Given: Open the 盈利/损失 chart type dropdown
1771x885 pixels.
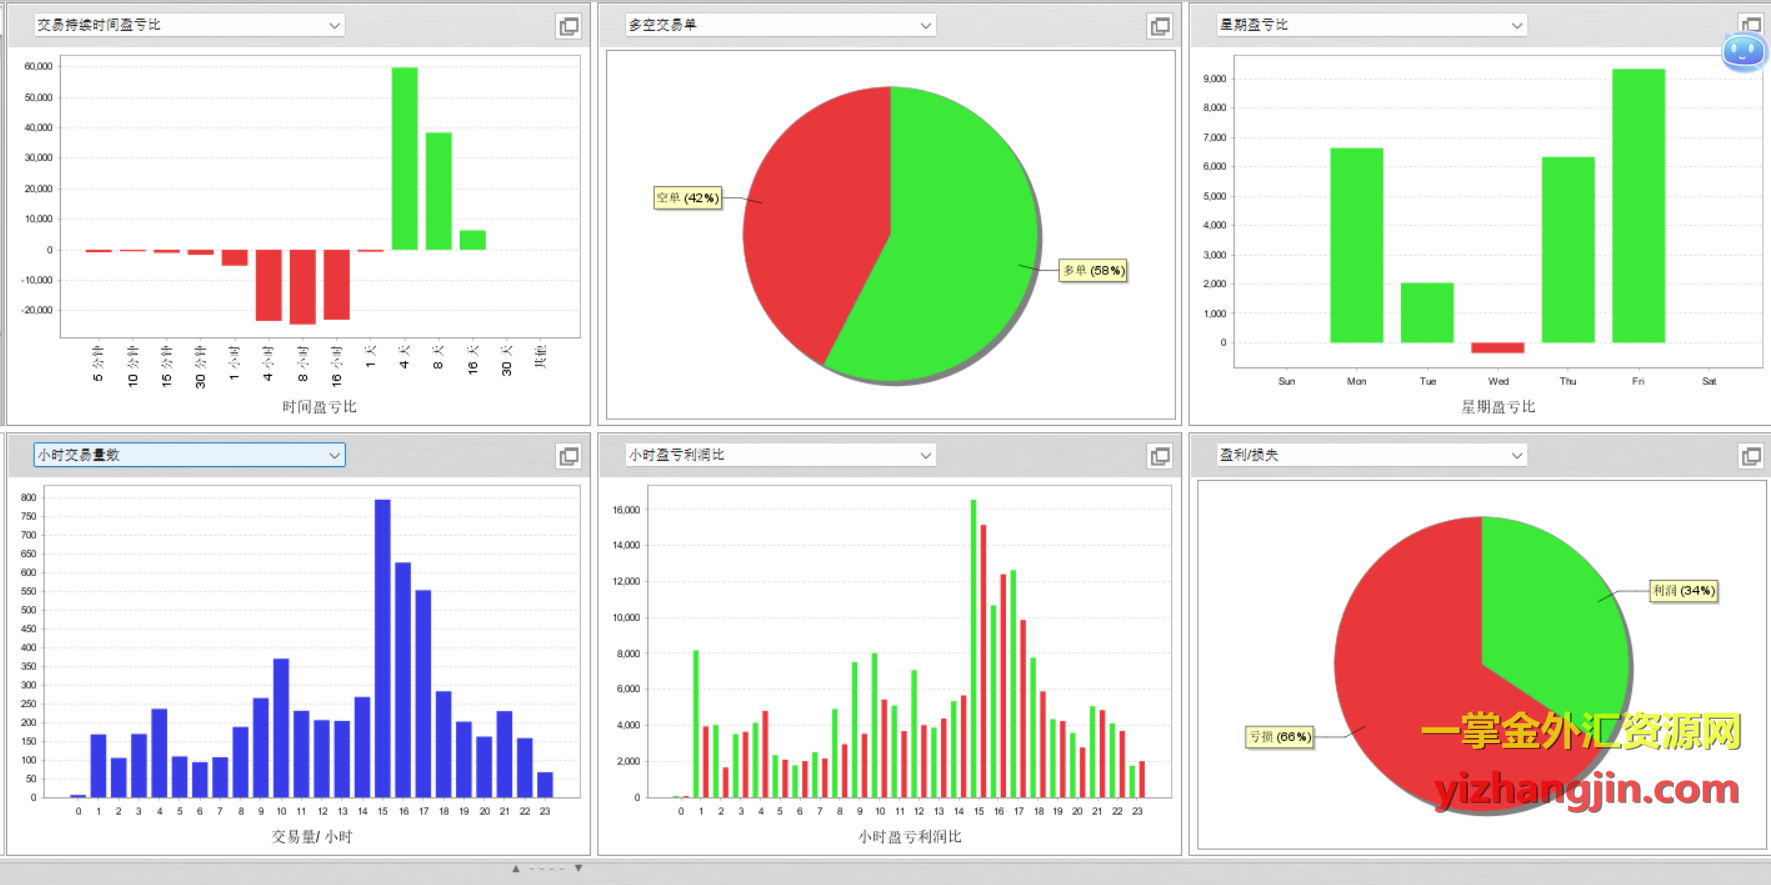Looking at the screenshot, I should (x=1516, y=456).
